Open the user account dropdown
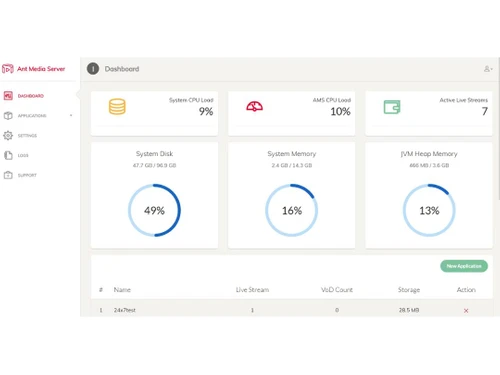The width and height of the screenshot is (500, 375). point(488,69)
